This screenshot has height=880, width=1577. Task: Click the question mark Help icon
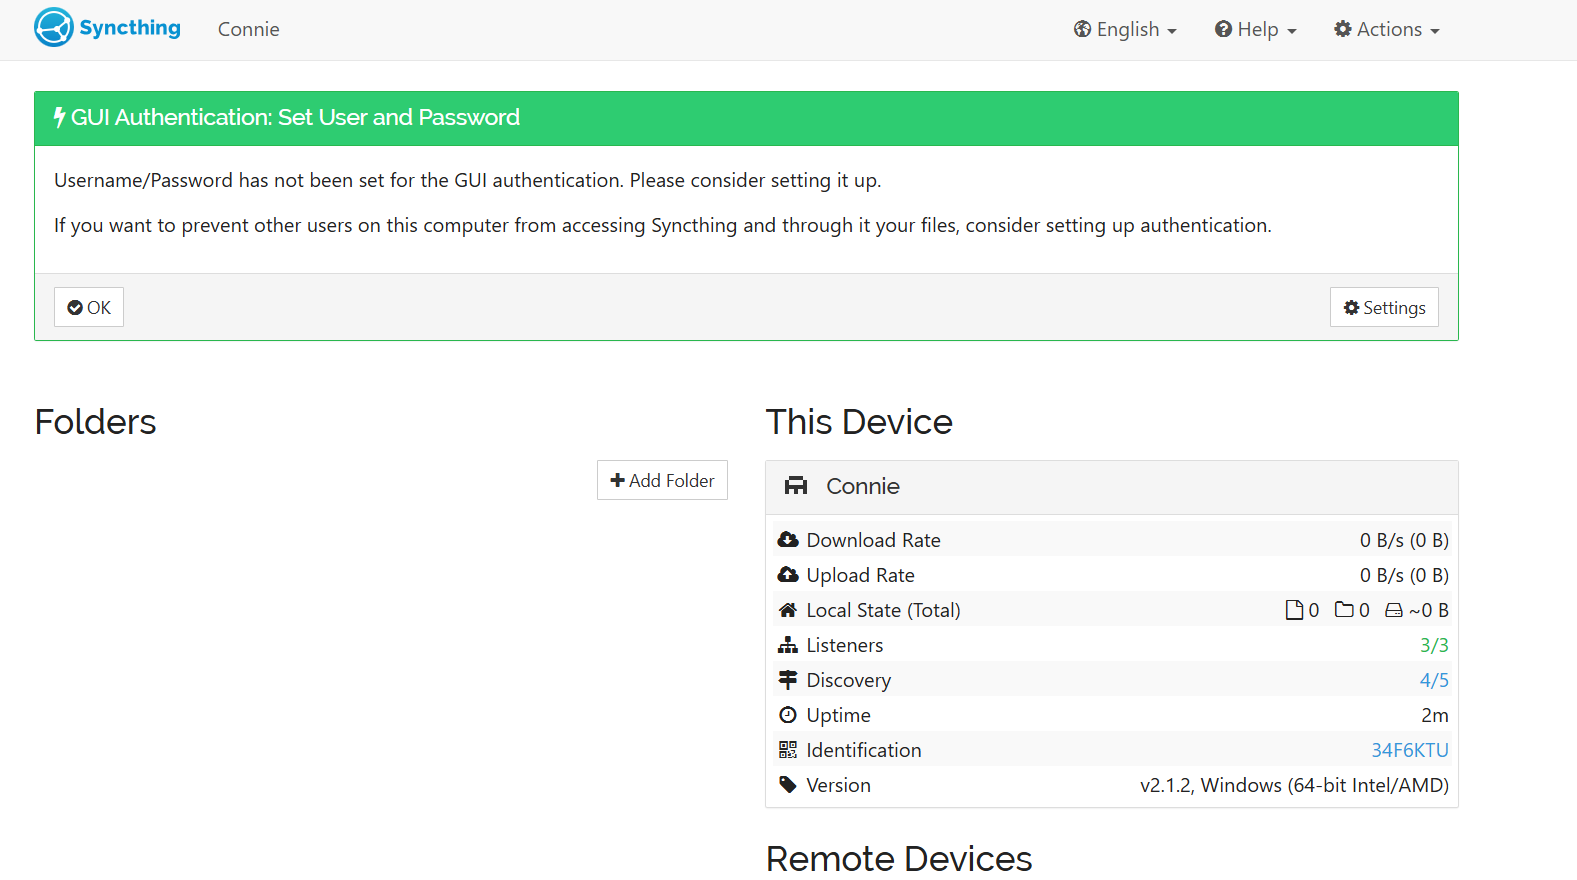[x=1223, y=29]
